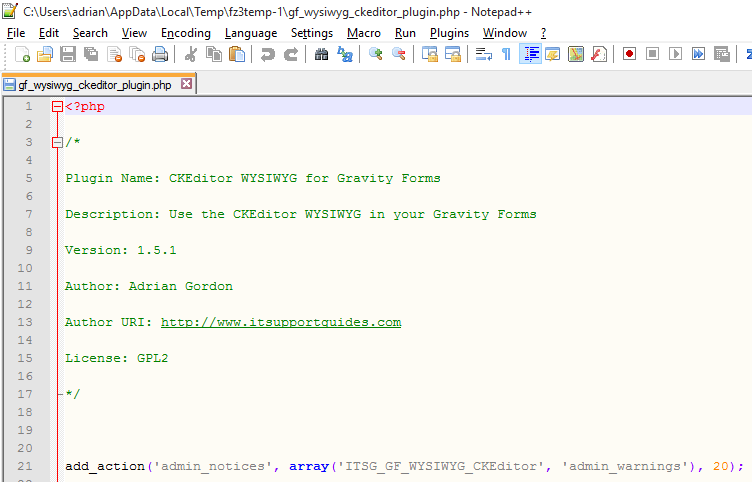This screenshot has height=482, width=752.
Task: Collapse the comment block fold on line 3
Action: click(57, 142)
